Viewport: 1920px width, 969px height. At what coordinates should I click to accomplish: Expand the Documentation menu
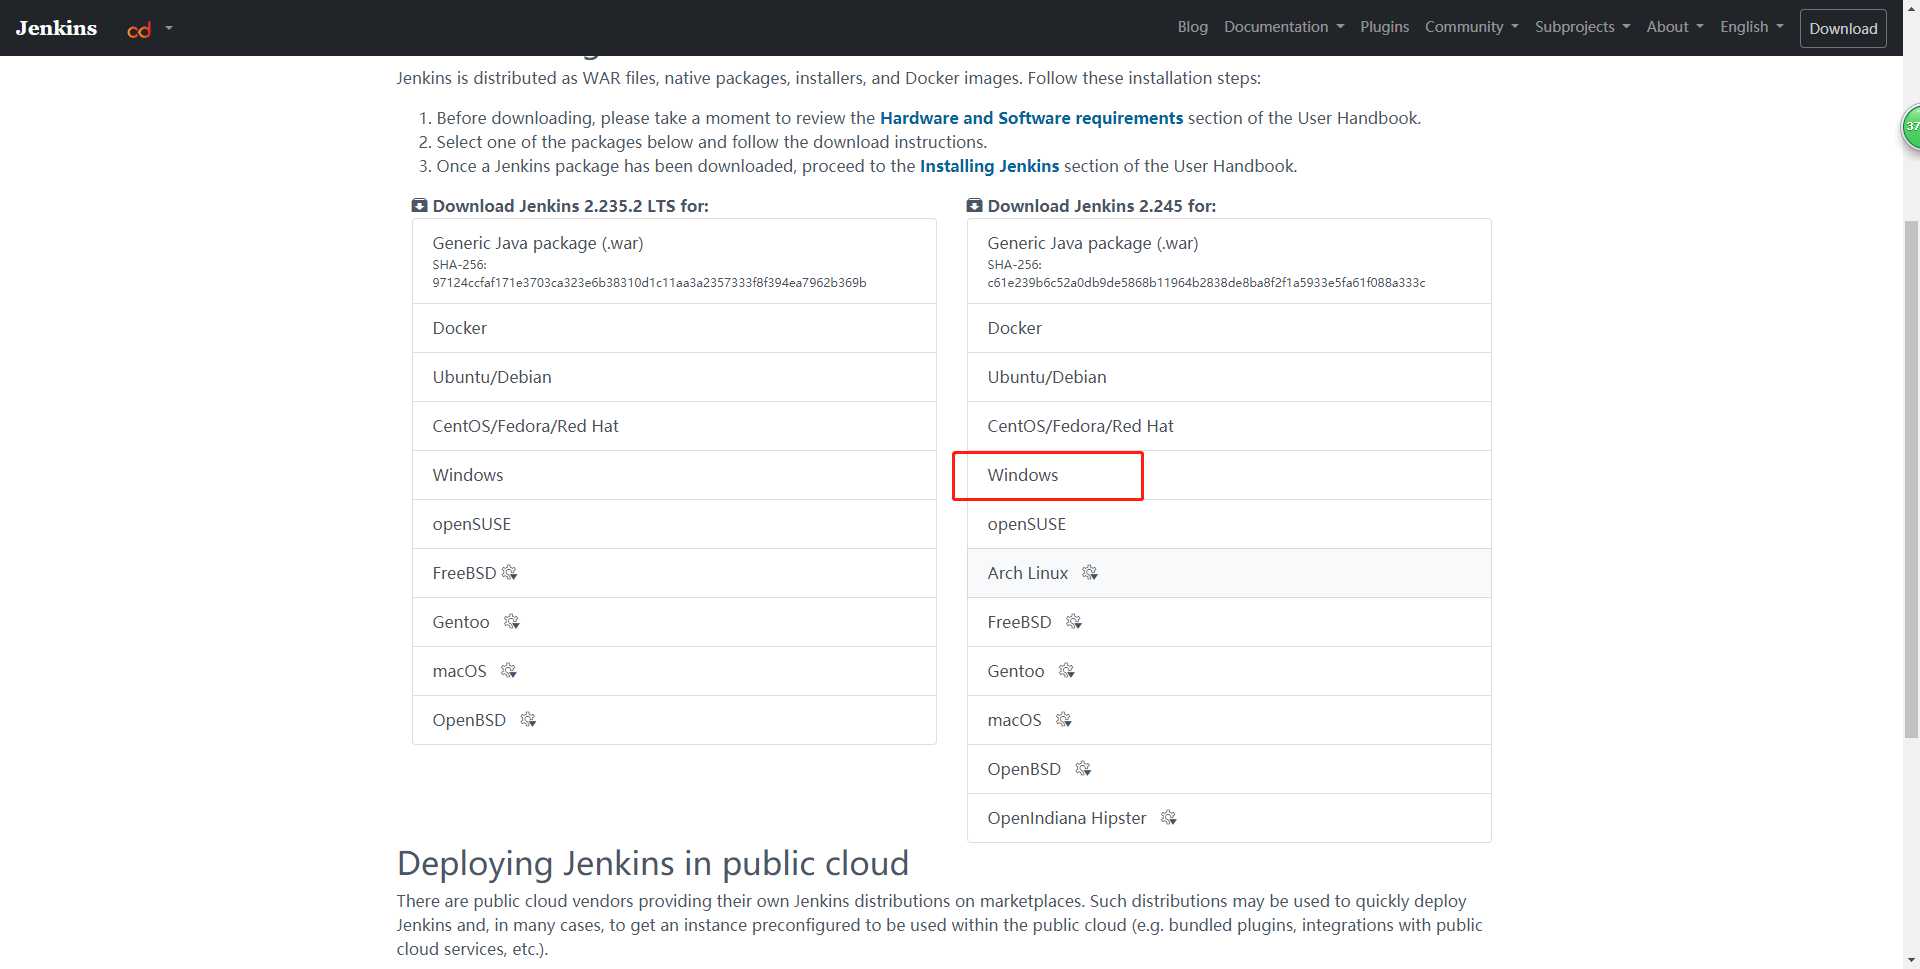coord(1284,27)
